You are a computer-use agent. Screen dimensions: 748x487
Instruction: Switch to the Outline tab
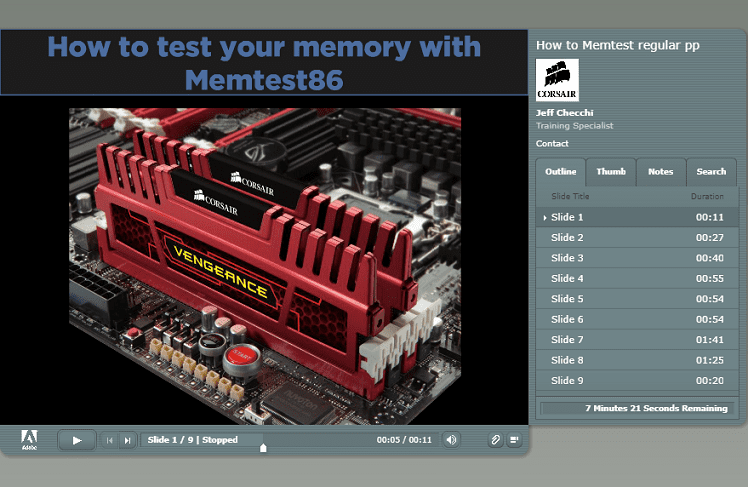tap(561, 172)
